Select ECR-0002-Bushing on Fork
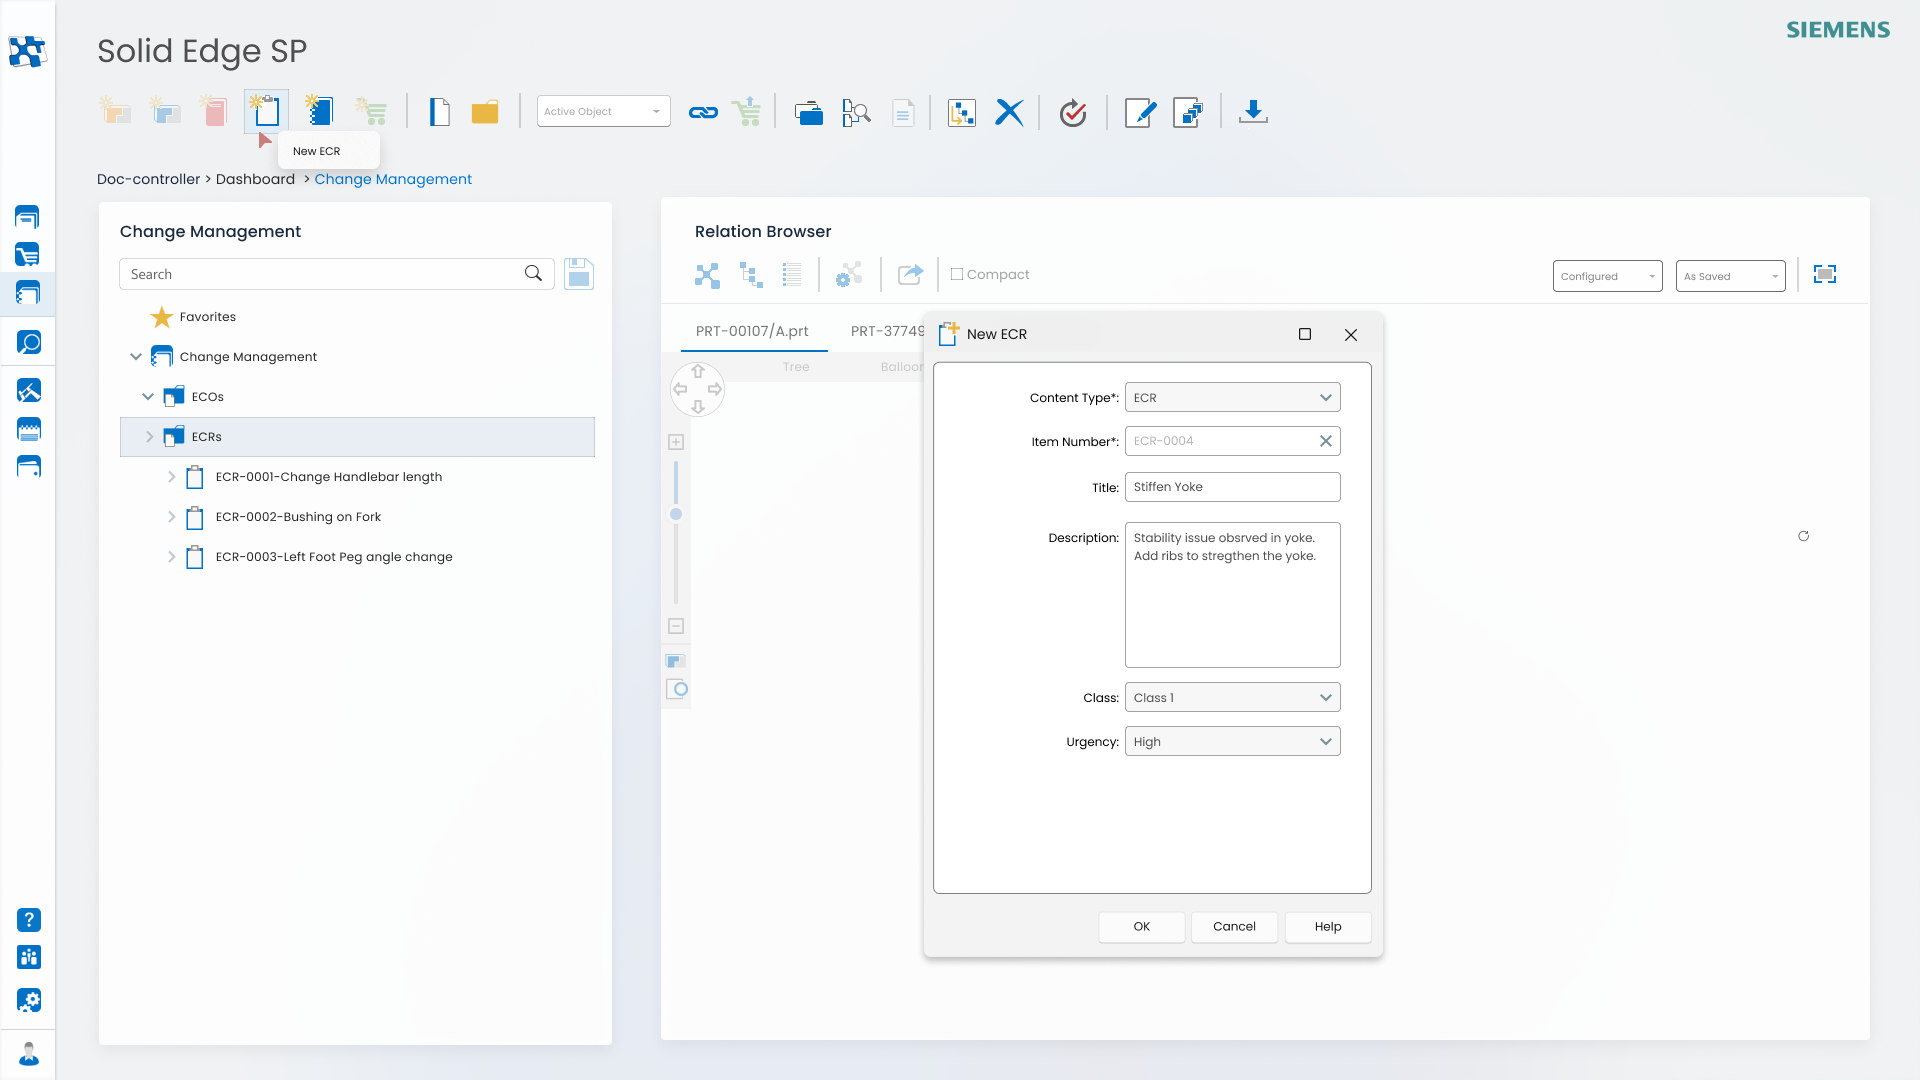1920x1080 pixels. (x=298, y=517)
